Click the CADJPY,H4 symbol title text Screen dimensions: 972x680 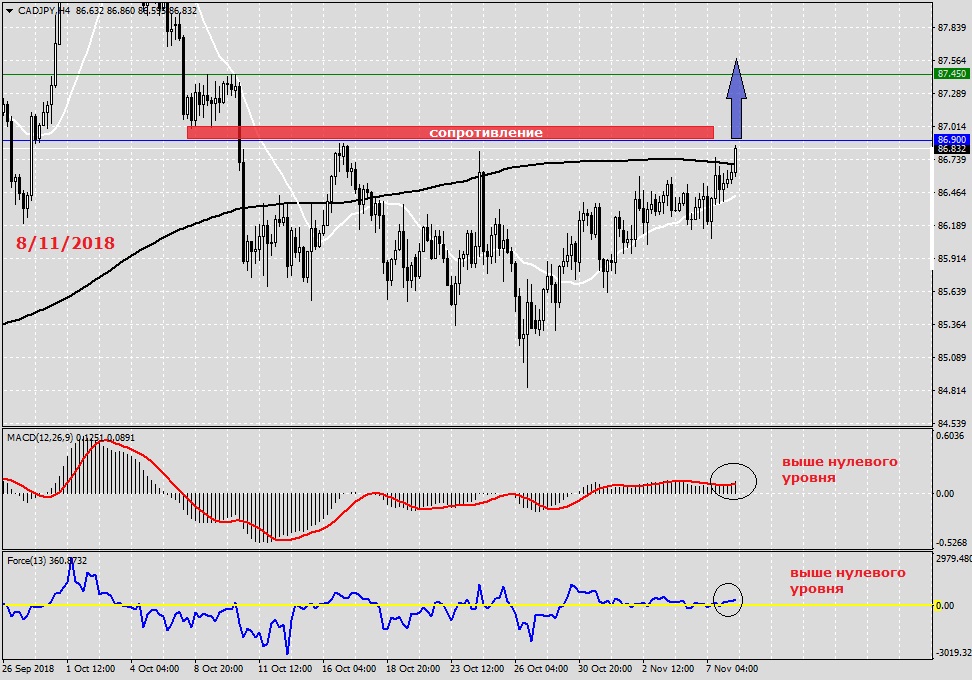pyautogui.click(x=43, y=10)
